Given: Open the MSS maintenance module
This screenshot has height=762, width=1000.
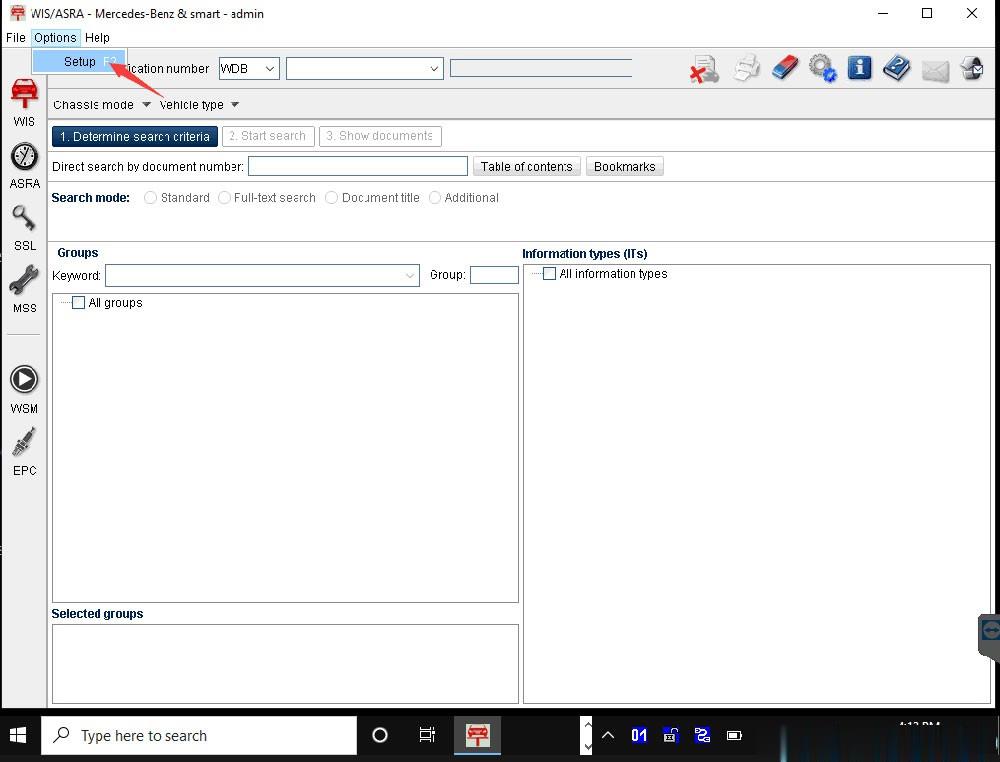Looking at the screenshot, I should coord(24,289).
